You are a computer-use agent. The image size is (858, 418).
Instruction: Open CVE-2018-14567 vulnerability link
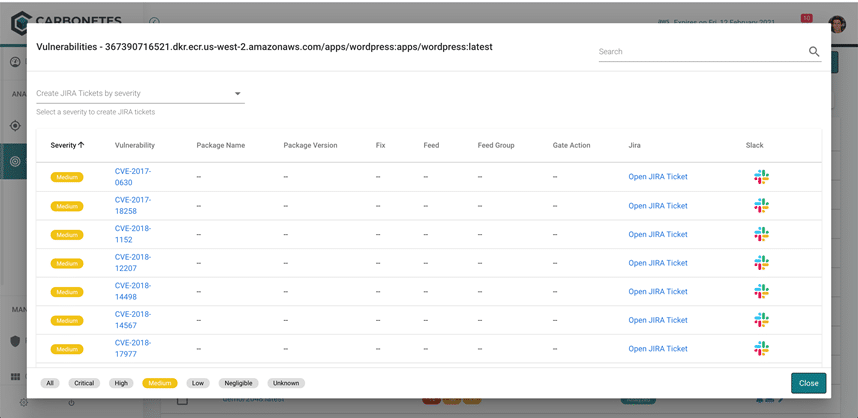pyautogui.click(x=133, y=320)
